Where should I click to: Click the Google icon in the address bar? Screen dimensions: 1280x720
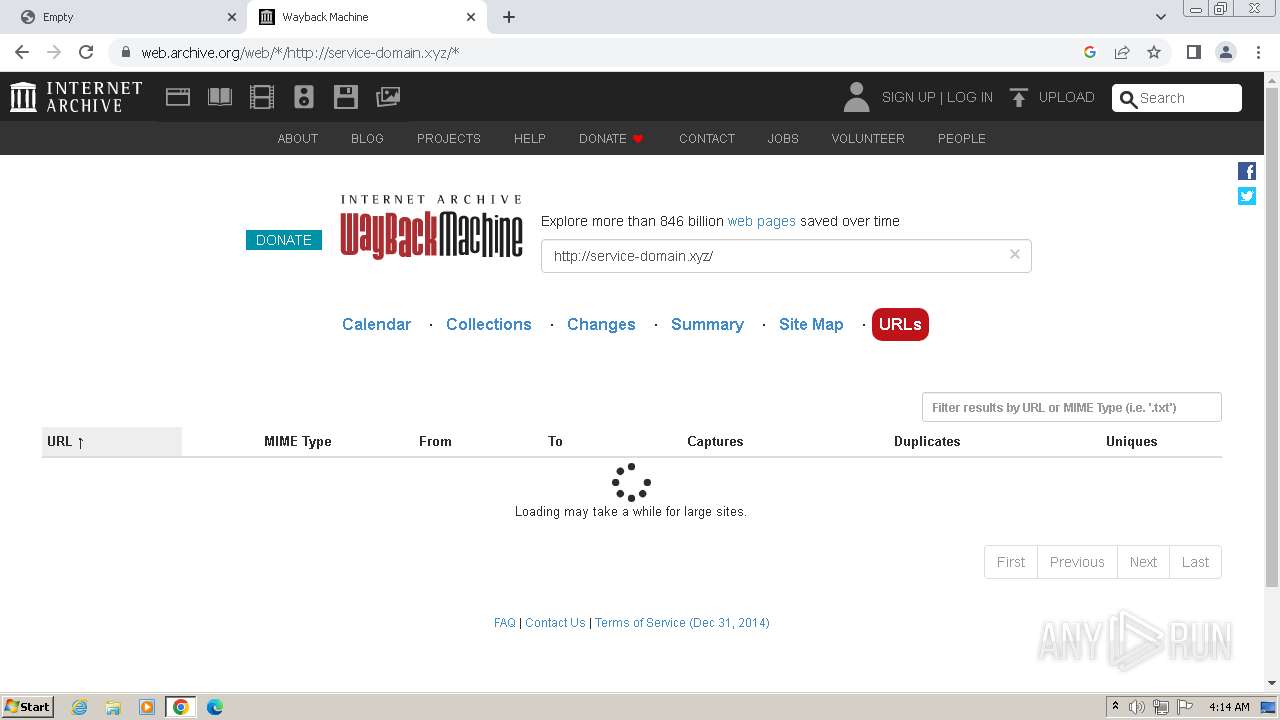pos(1090,52)
